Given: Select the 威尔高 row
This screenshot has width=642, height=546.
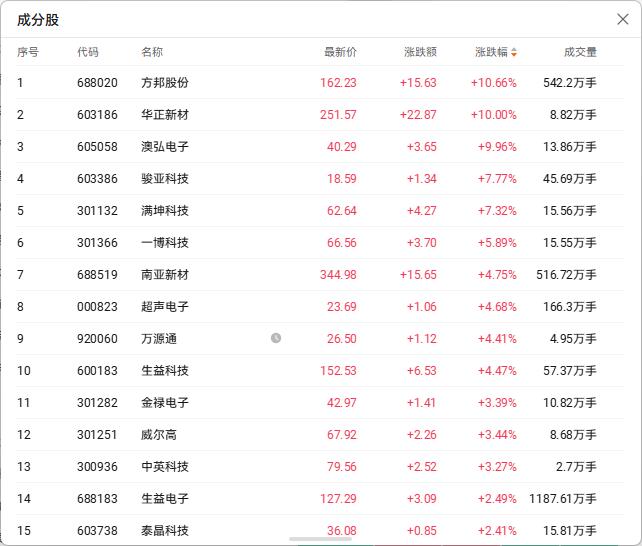Looking at the screenshot, I should (320, 434).
